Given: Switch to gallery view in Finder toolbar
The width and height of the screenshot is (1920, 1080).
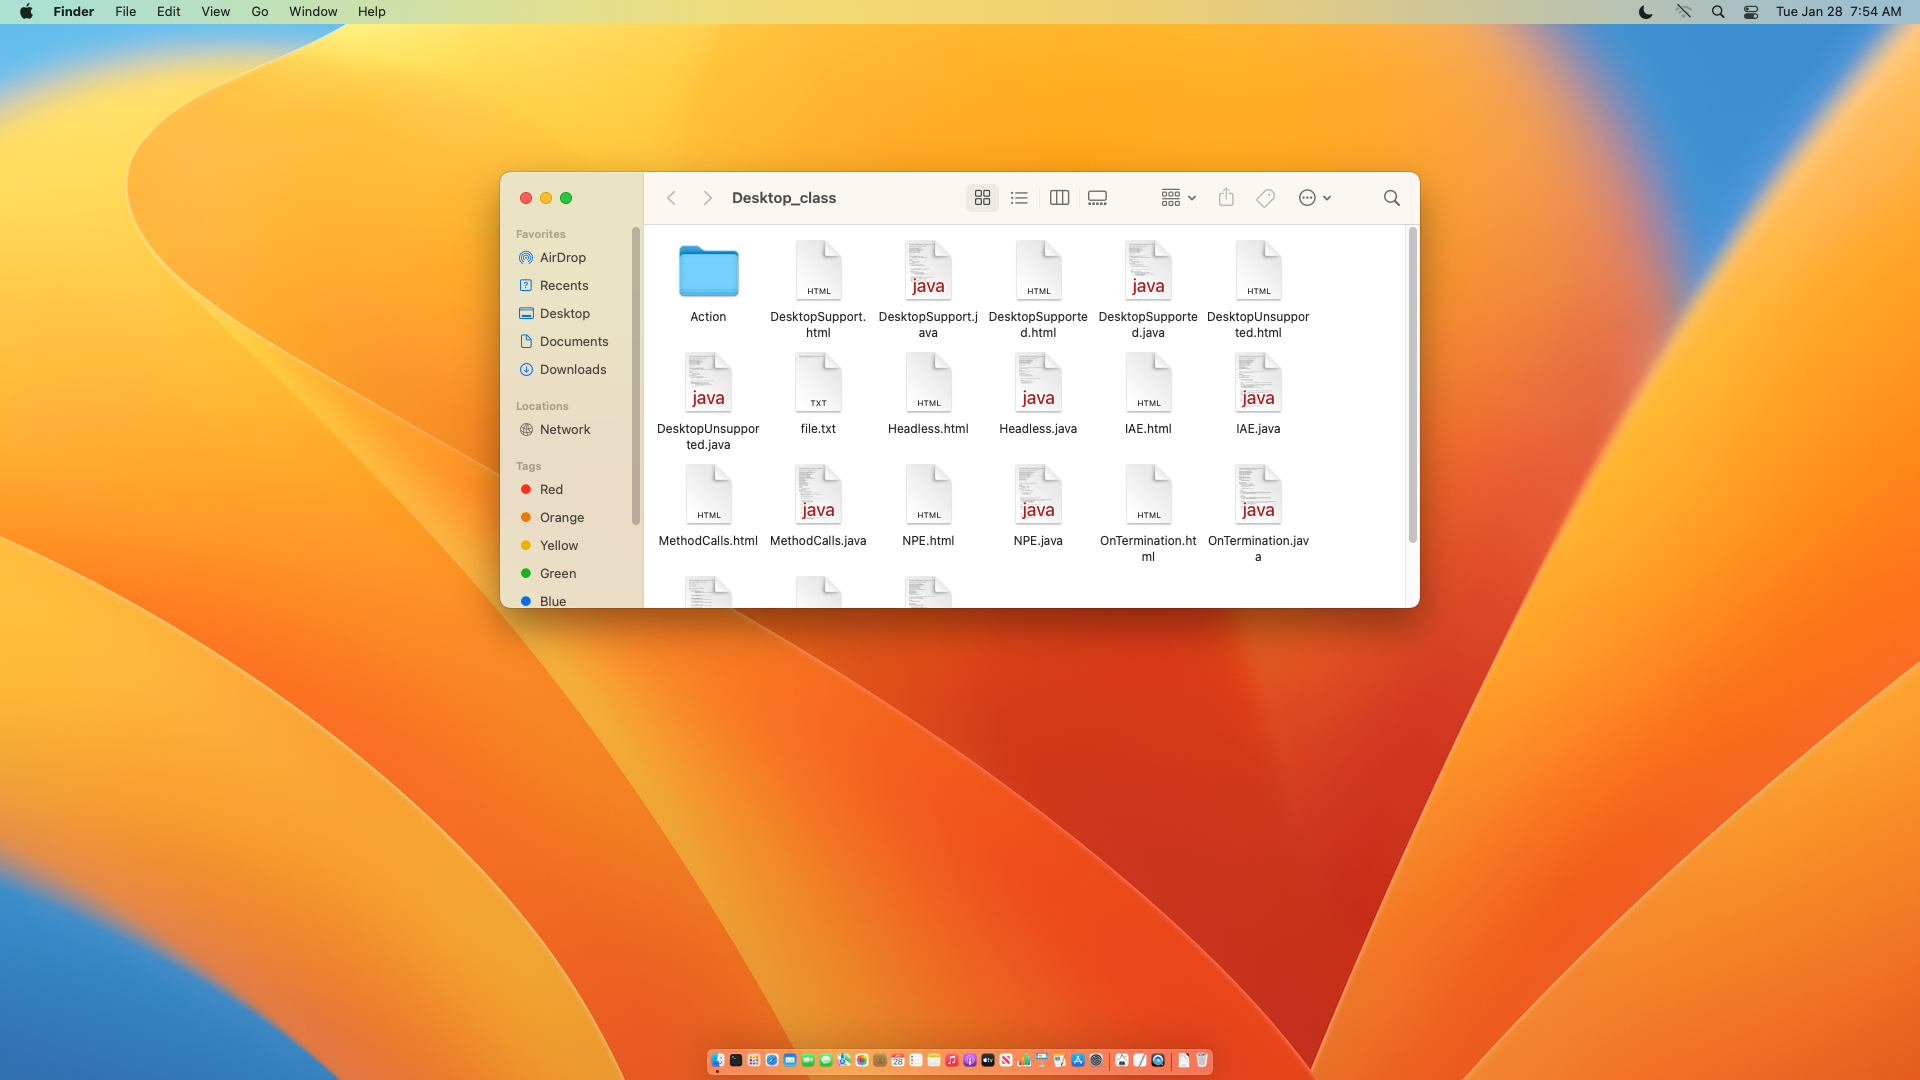Looking at the screenshot, I should point(1097,198).
